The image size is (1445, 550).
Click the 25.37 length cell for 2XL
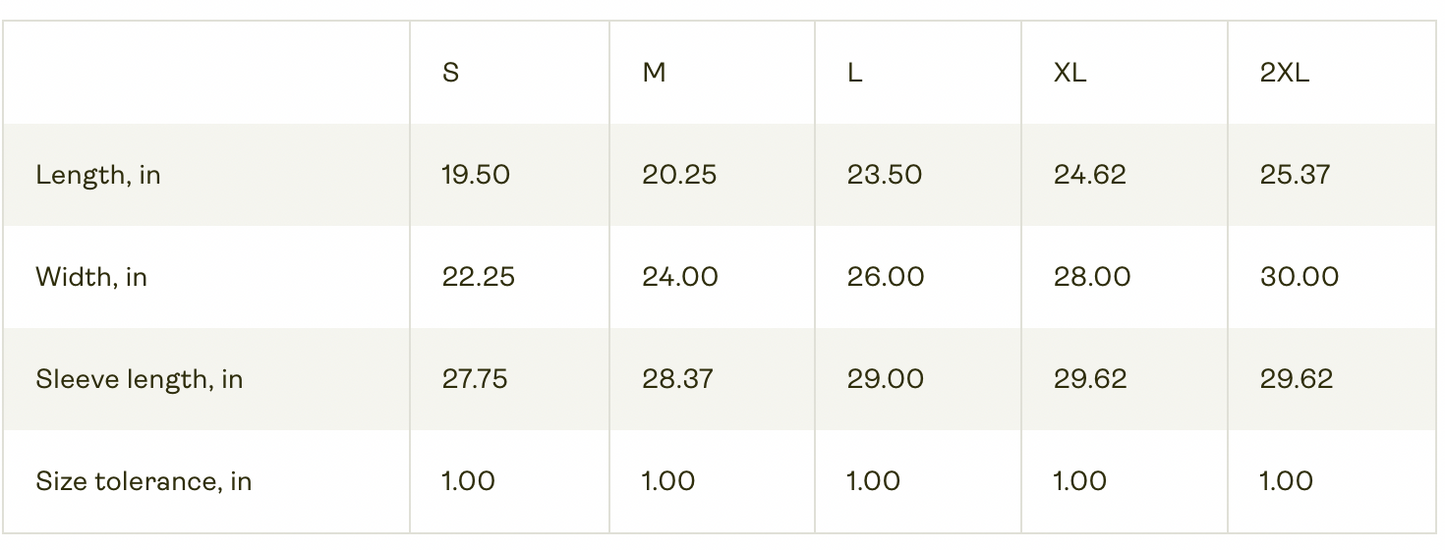[x=1295, y=175]
